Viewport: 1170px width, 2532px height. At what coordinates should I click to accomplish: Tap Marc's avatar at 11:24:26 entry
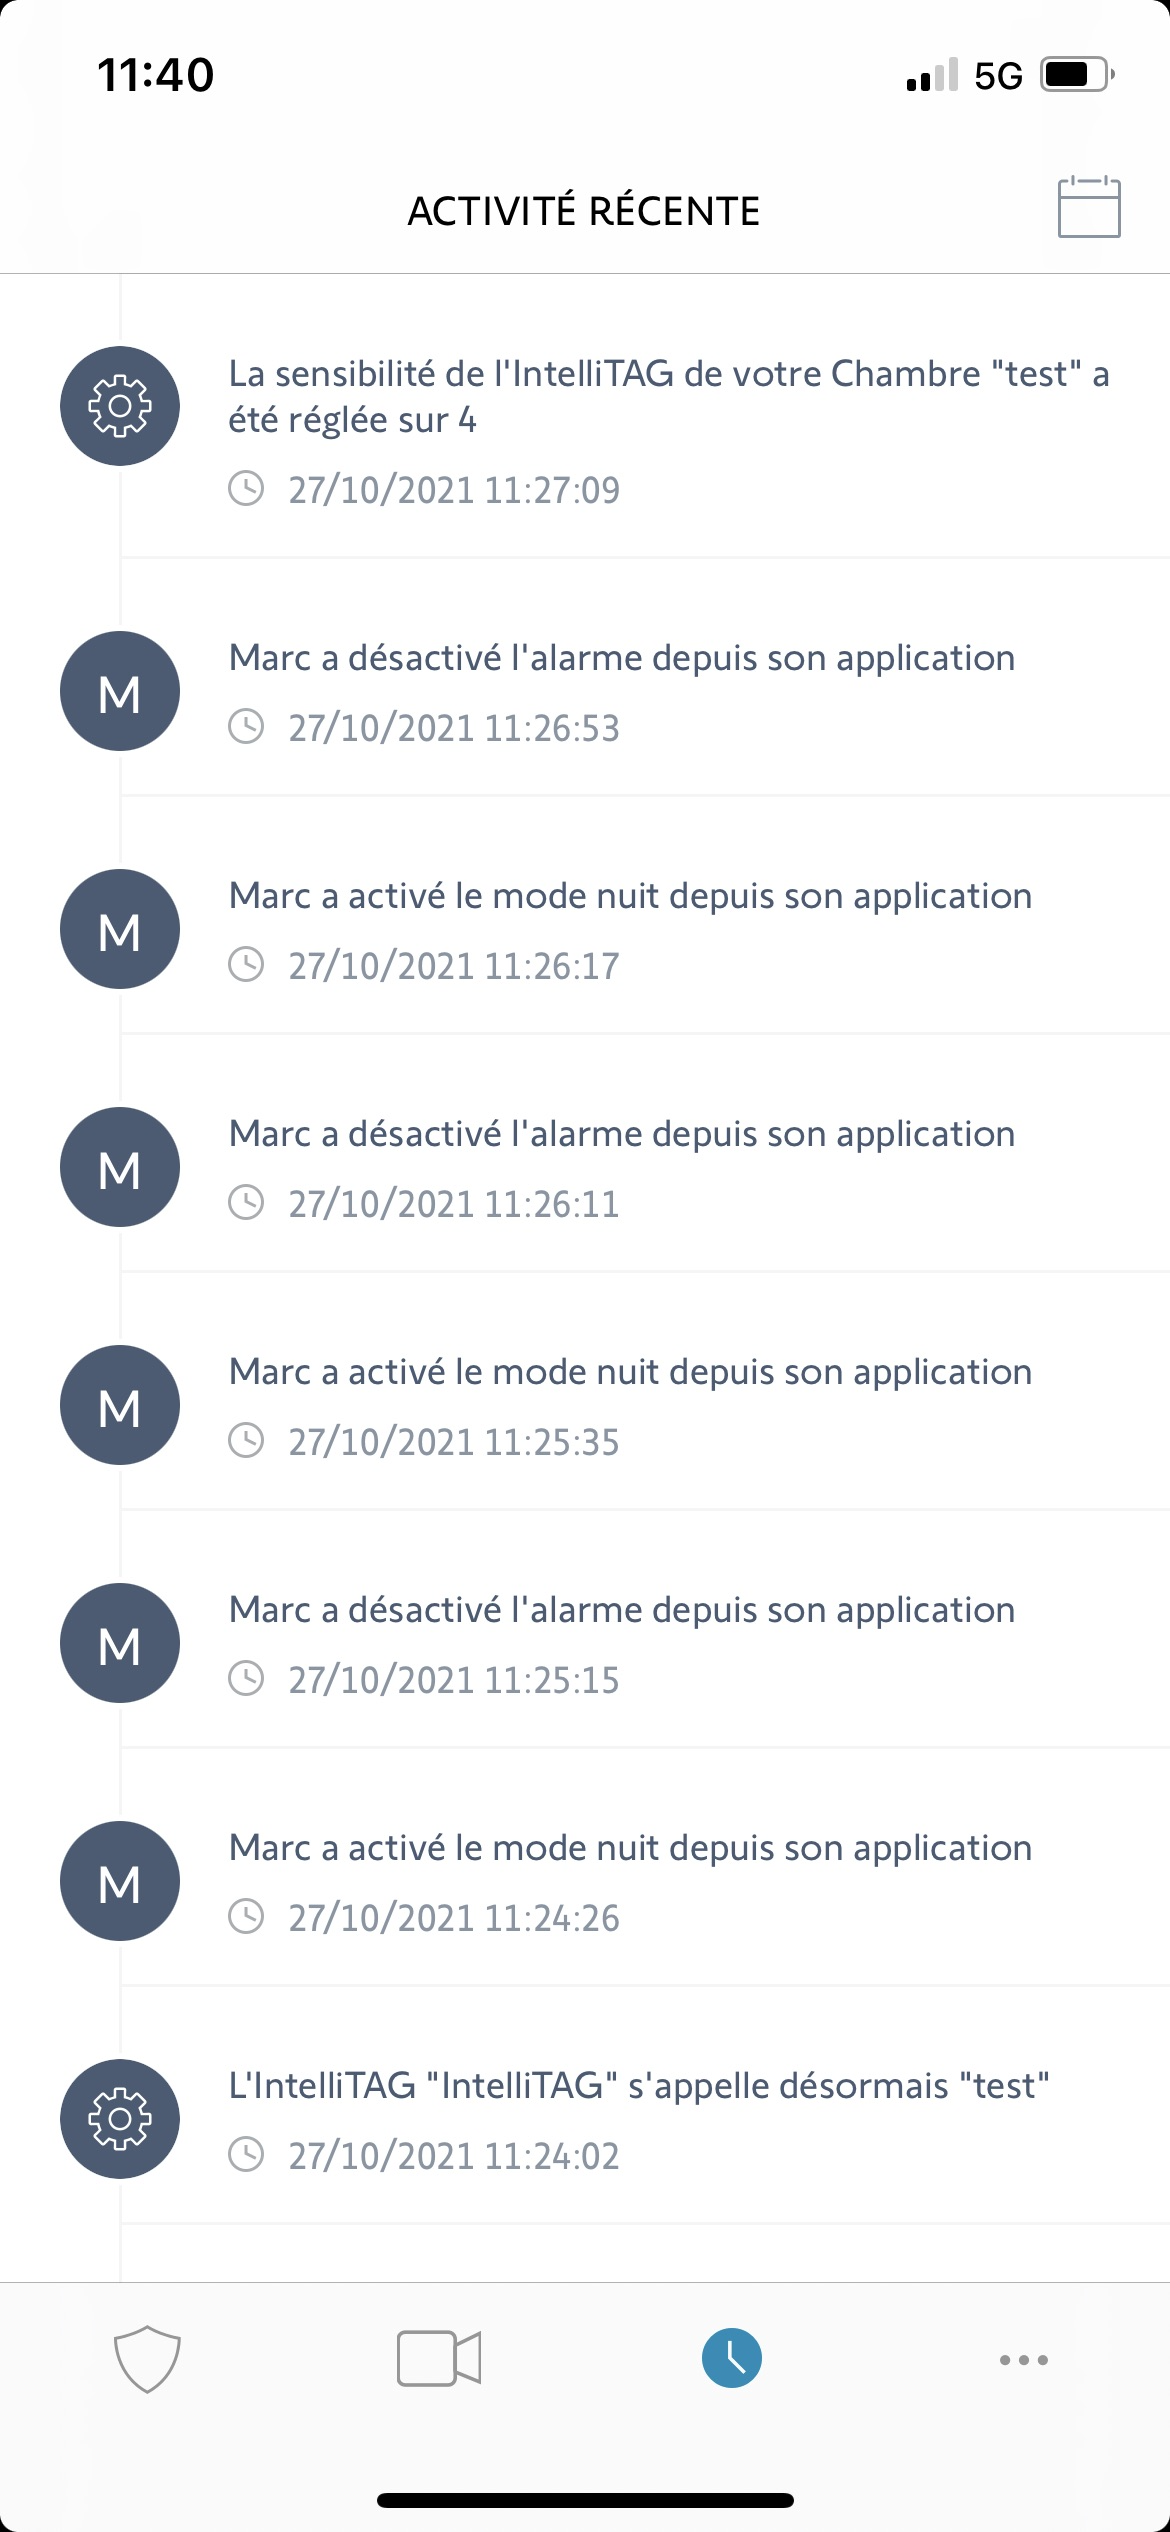120,1881
